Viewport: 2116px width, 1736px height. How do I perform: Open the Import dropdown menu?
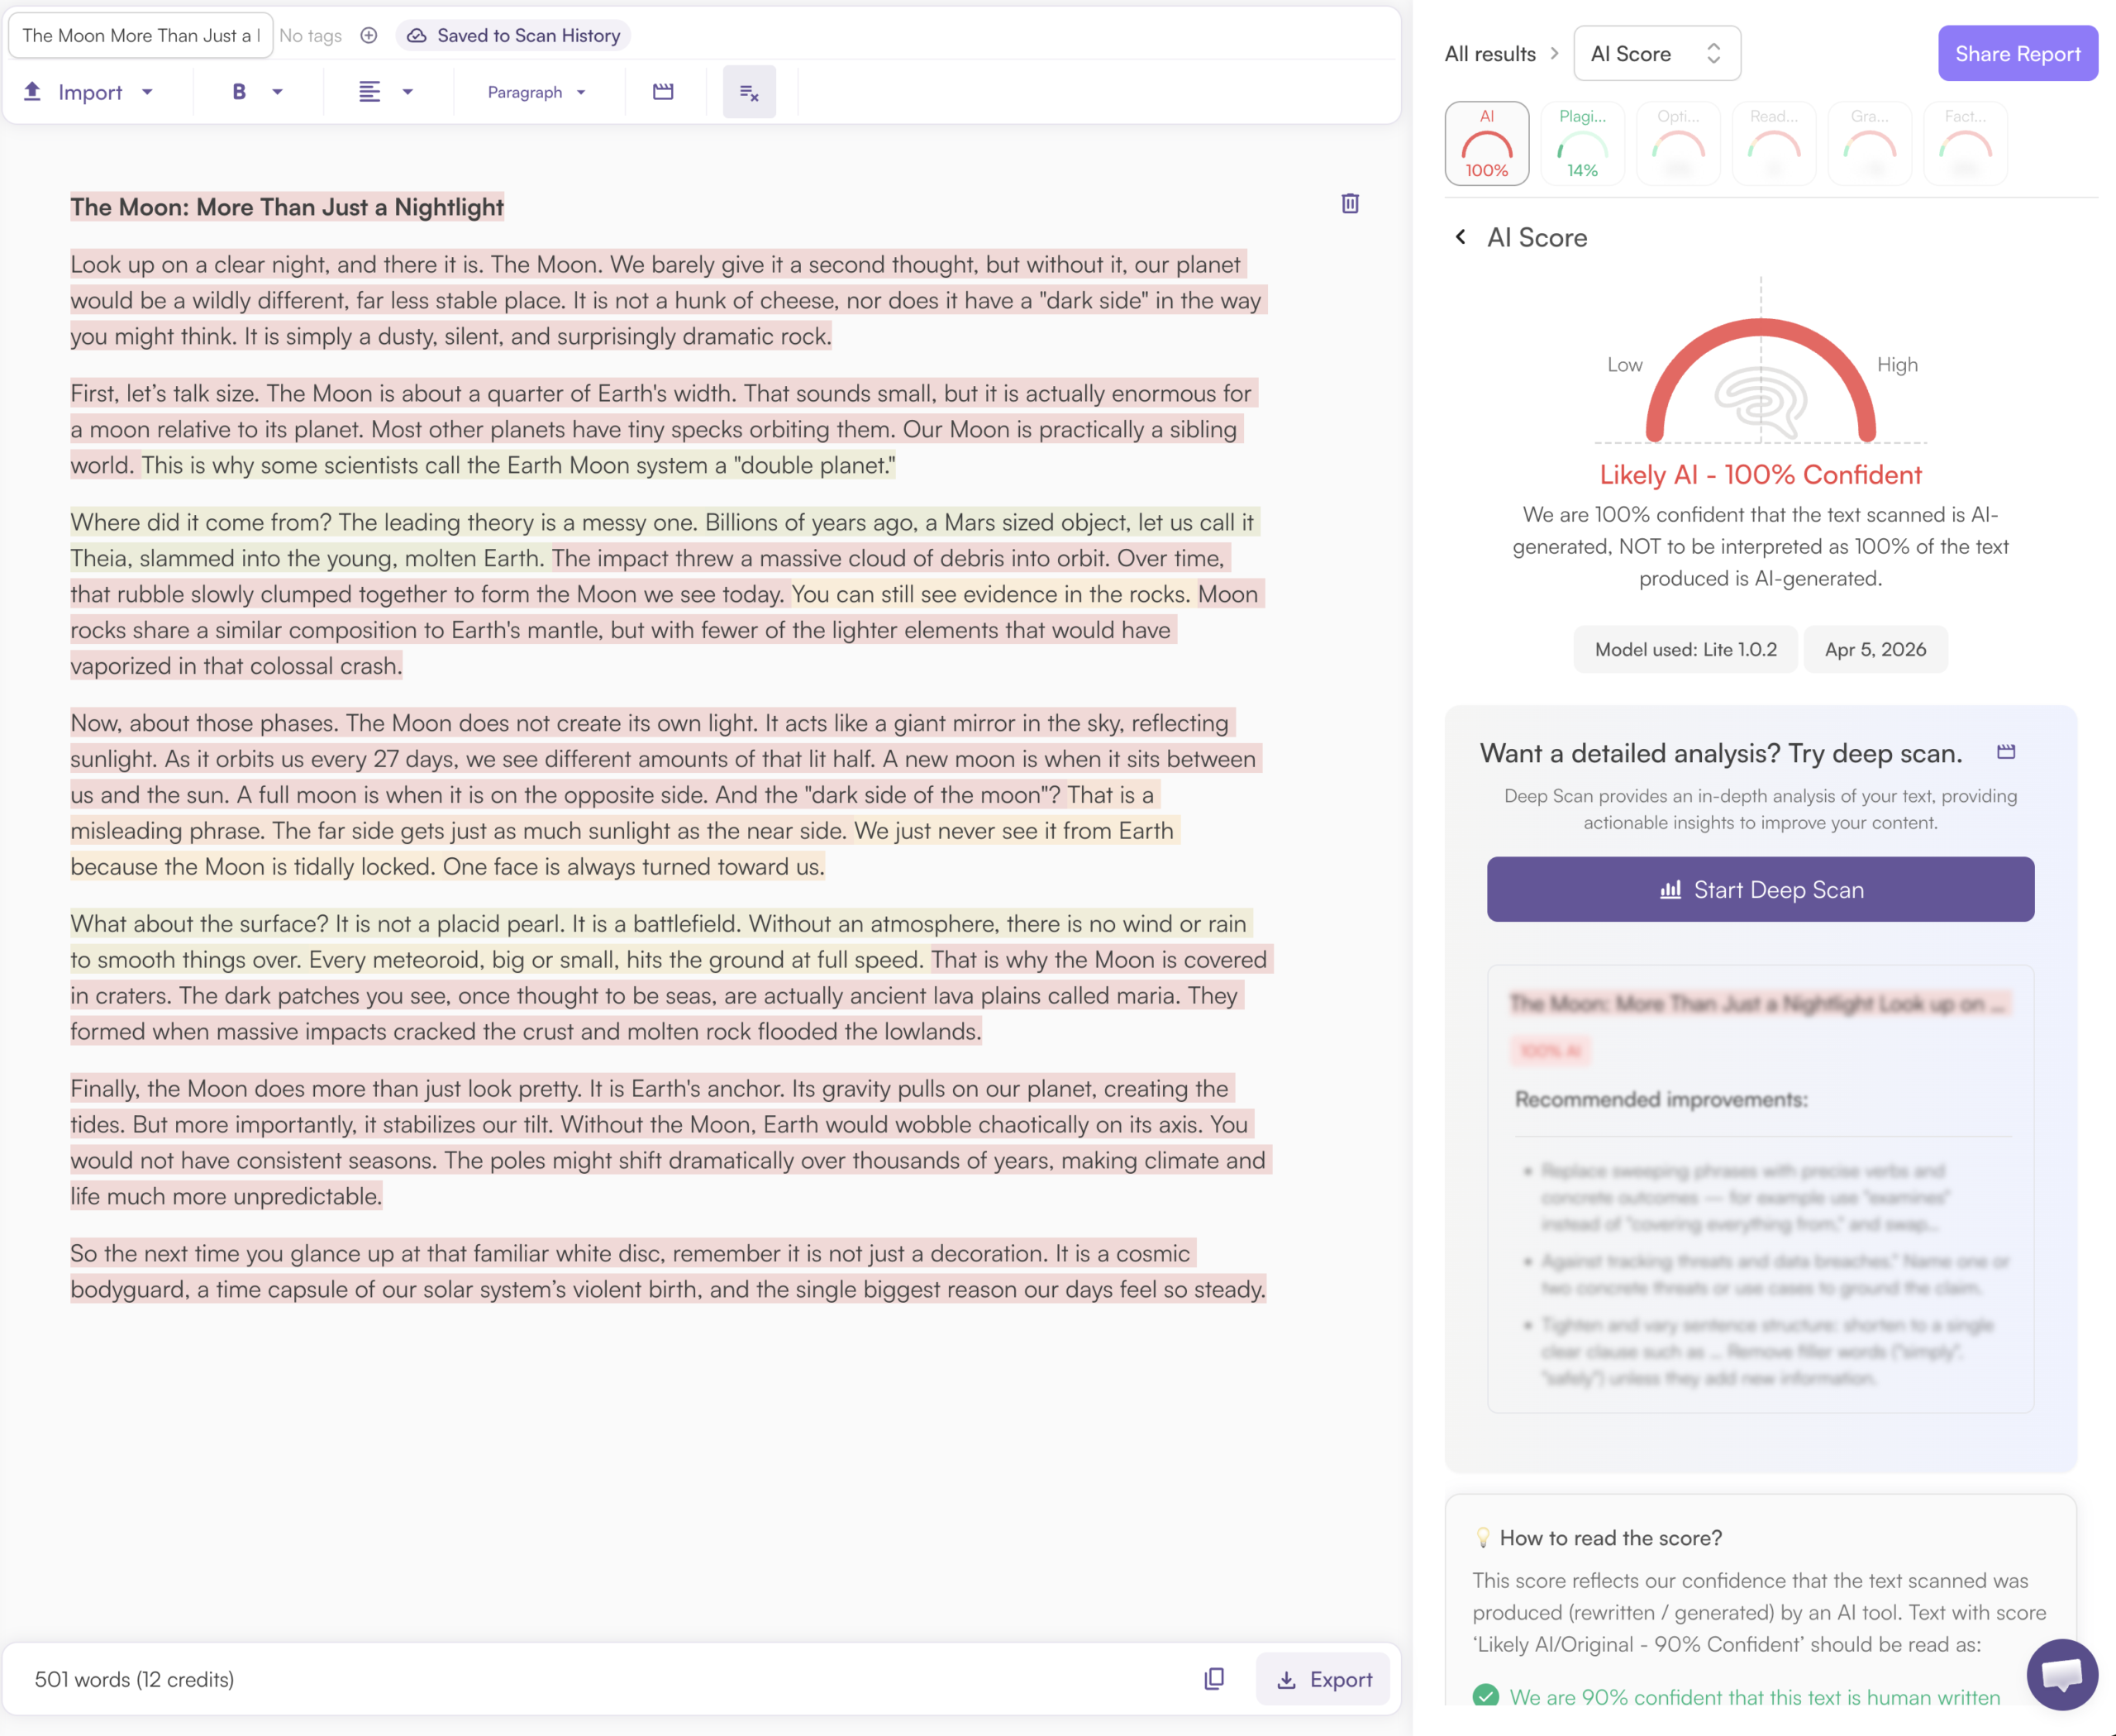(89, 92)
